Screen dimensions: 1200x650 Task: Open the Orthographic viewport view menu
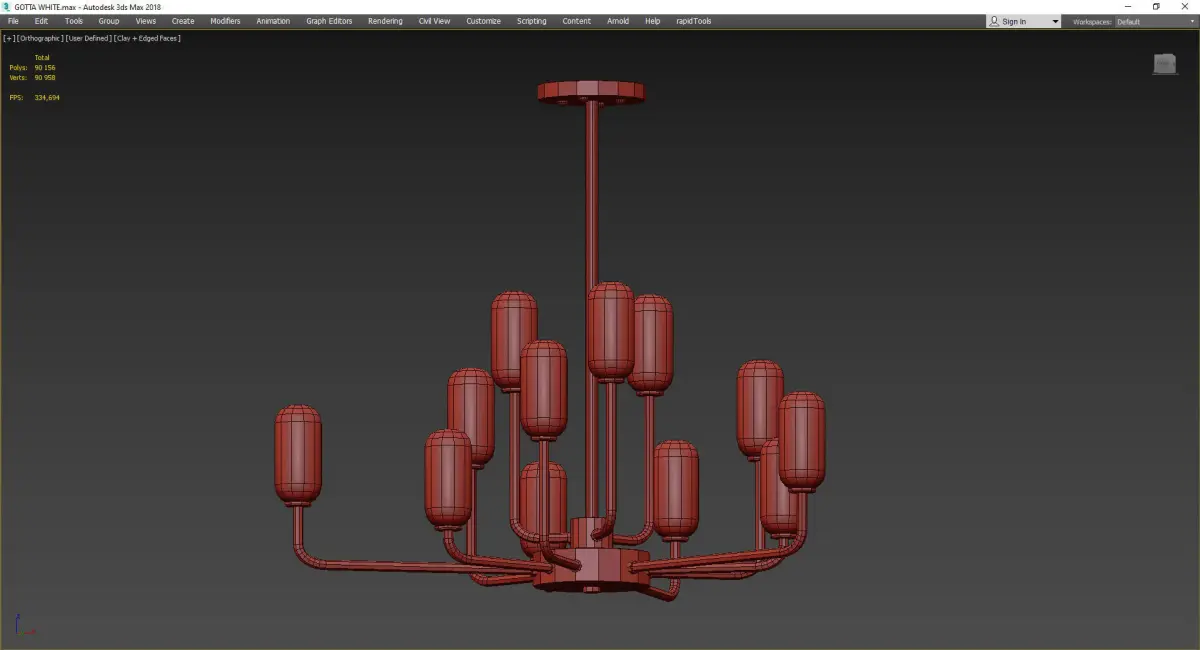40,38
